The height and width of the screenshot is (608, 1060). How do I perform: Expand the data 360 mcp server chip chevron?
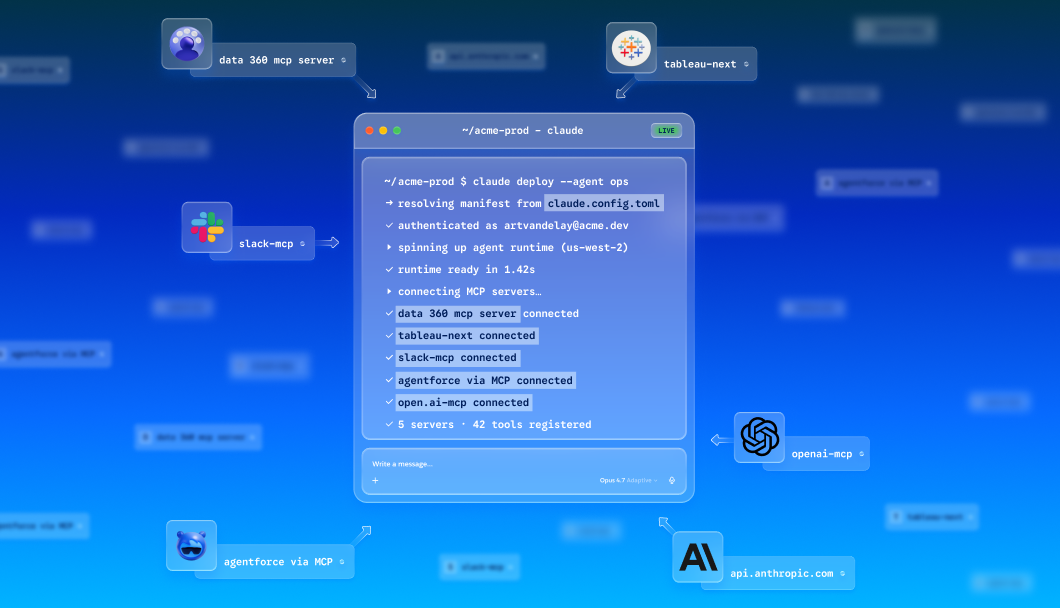[x=343, y=60]
